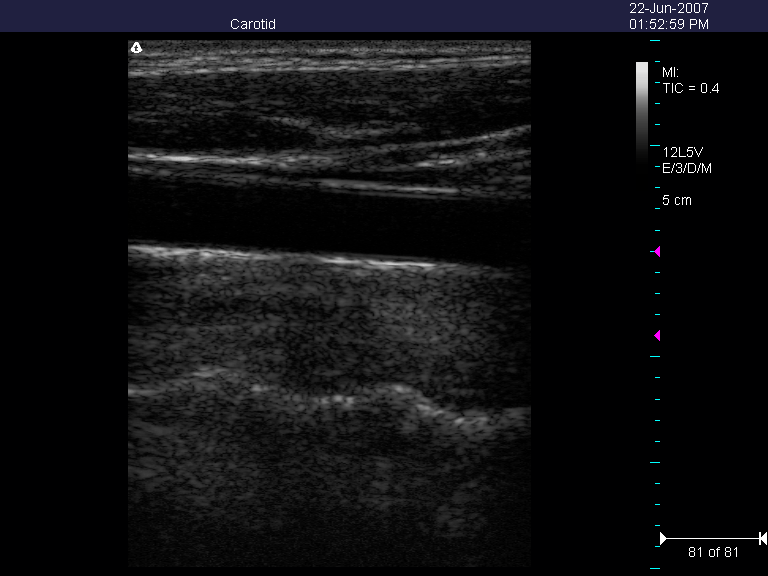The image size is (768, 576).
Task: Click the 5 cm depth indicator
Action: pyautogui.click(x=677, y=201)
